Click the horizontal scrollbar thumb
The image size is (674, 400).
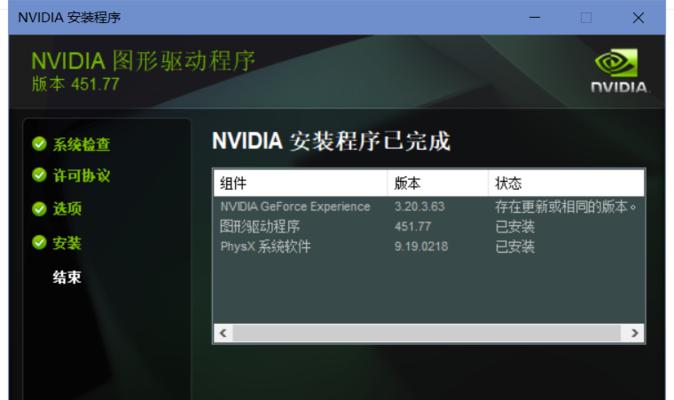point(427,333)
